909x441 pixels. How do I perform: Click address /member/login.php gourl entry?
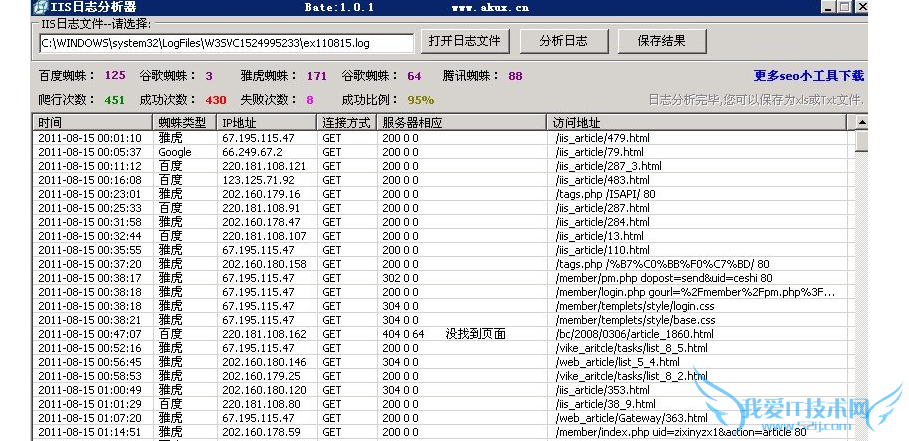(x=695, y=292)
